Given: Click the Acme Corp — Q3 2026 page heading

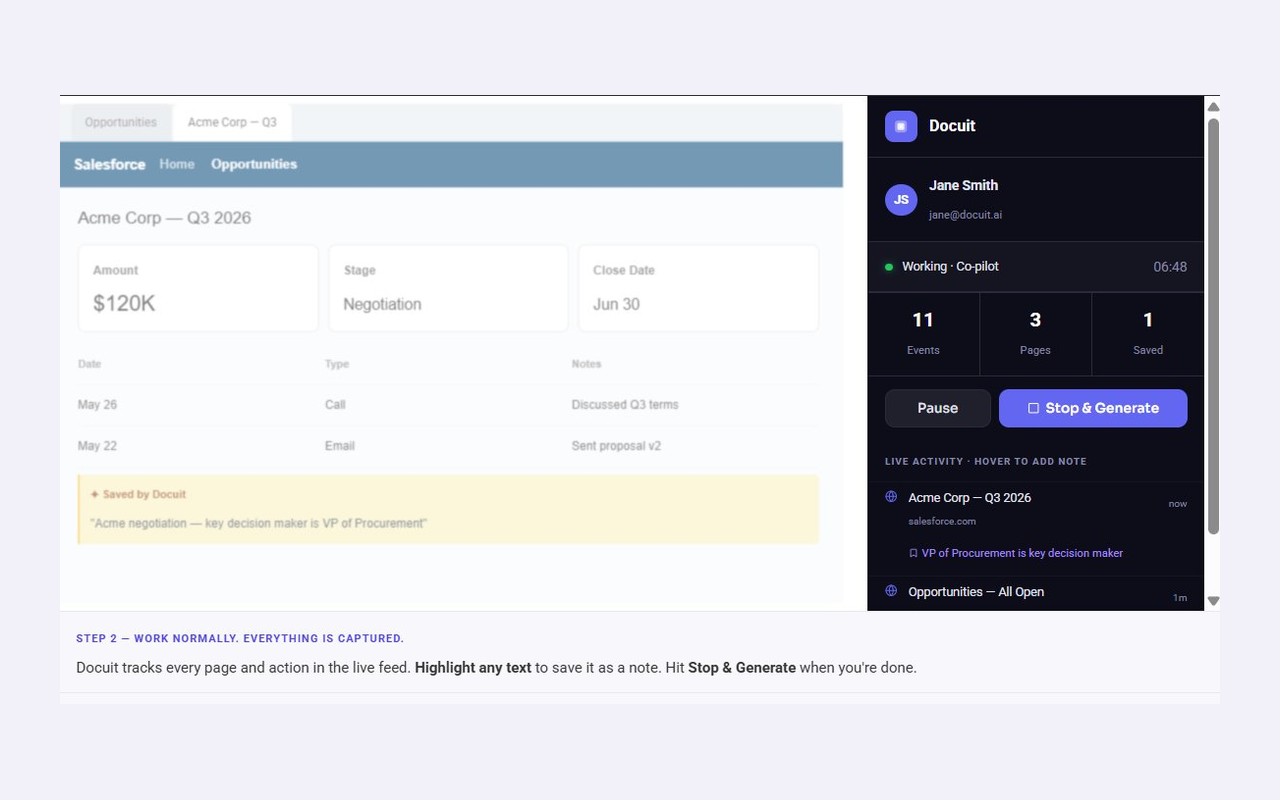Looking at the screenshot, I should tap(164, 218).
